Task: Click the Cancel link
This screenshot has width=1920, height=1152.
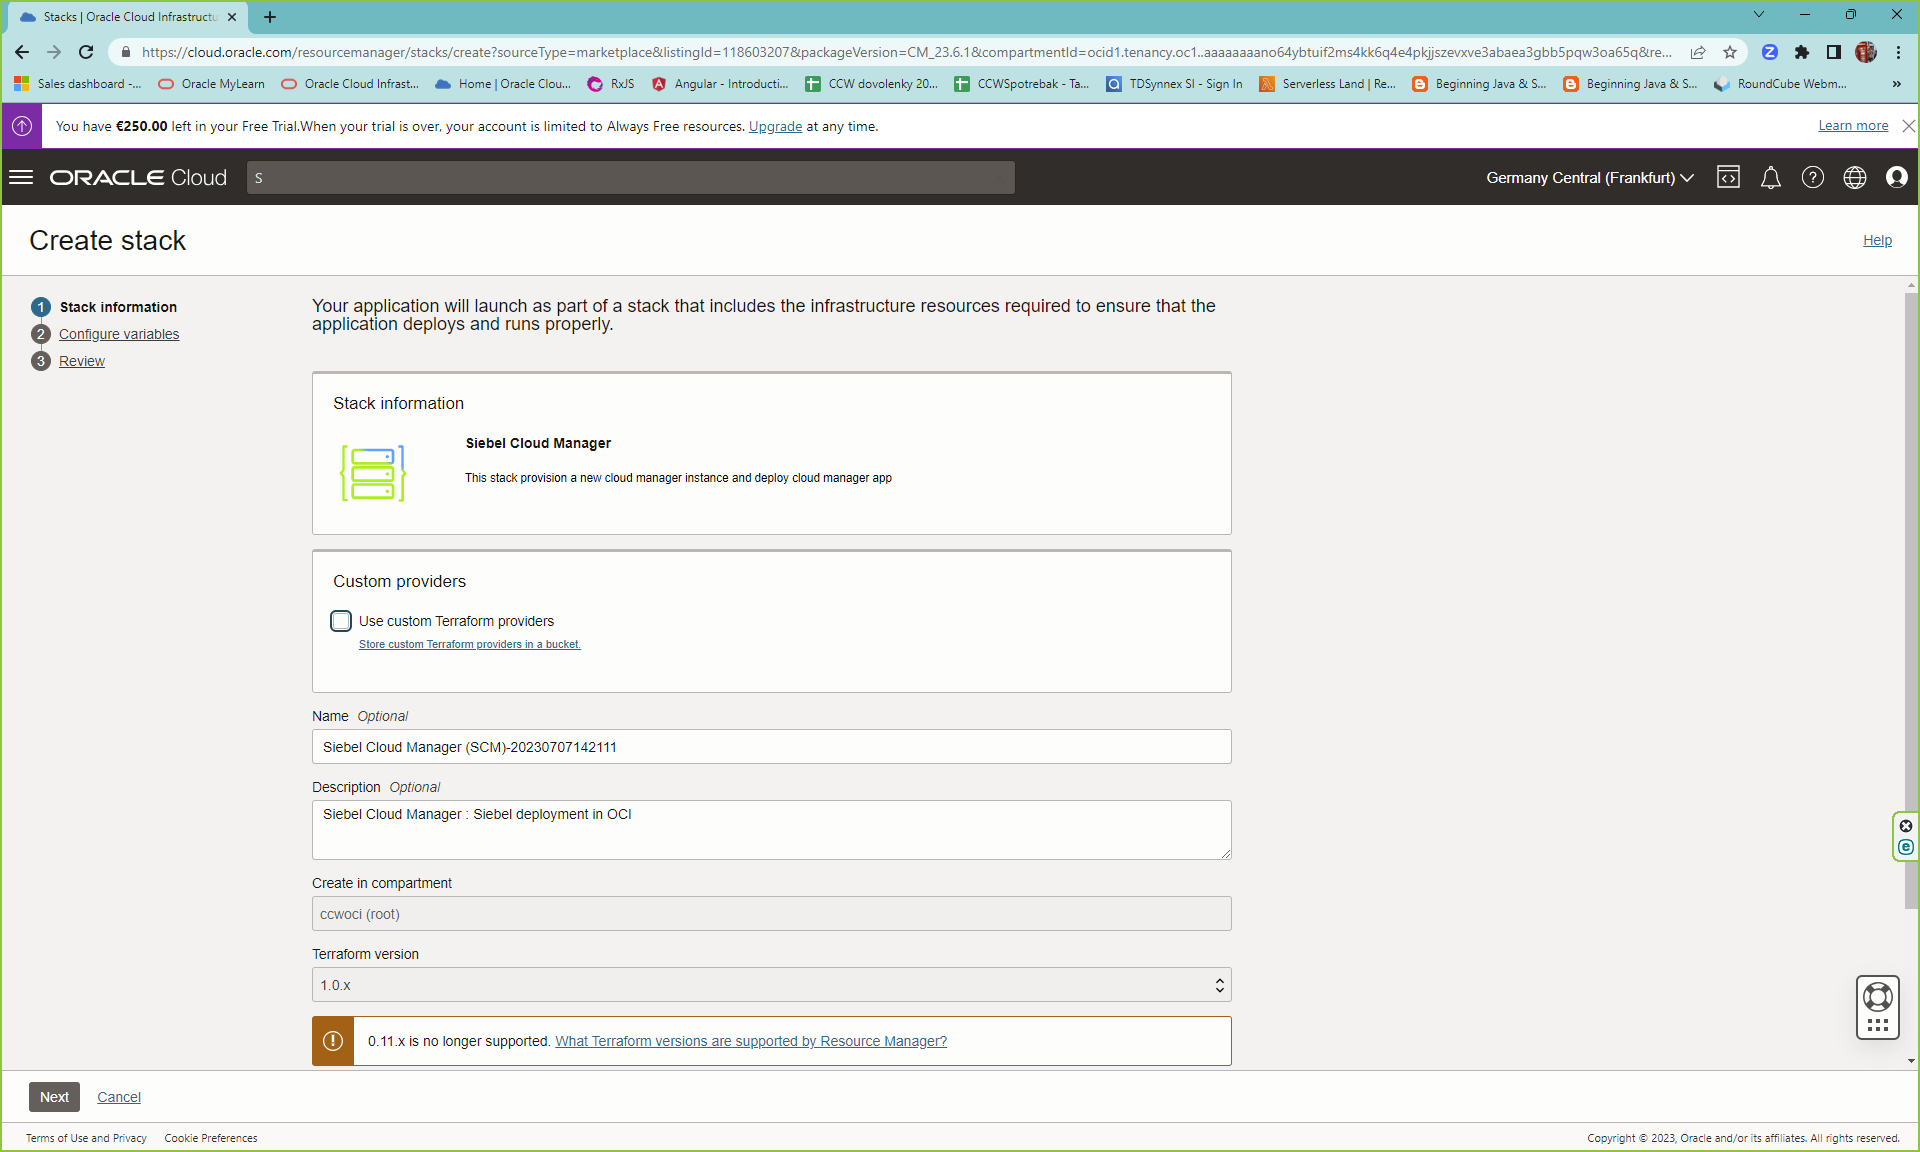Action: point(119,1097)
